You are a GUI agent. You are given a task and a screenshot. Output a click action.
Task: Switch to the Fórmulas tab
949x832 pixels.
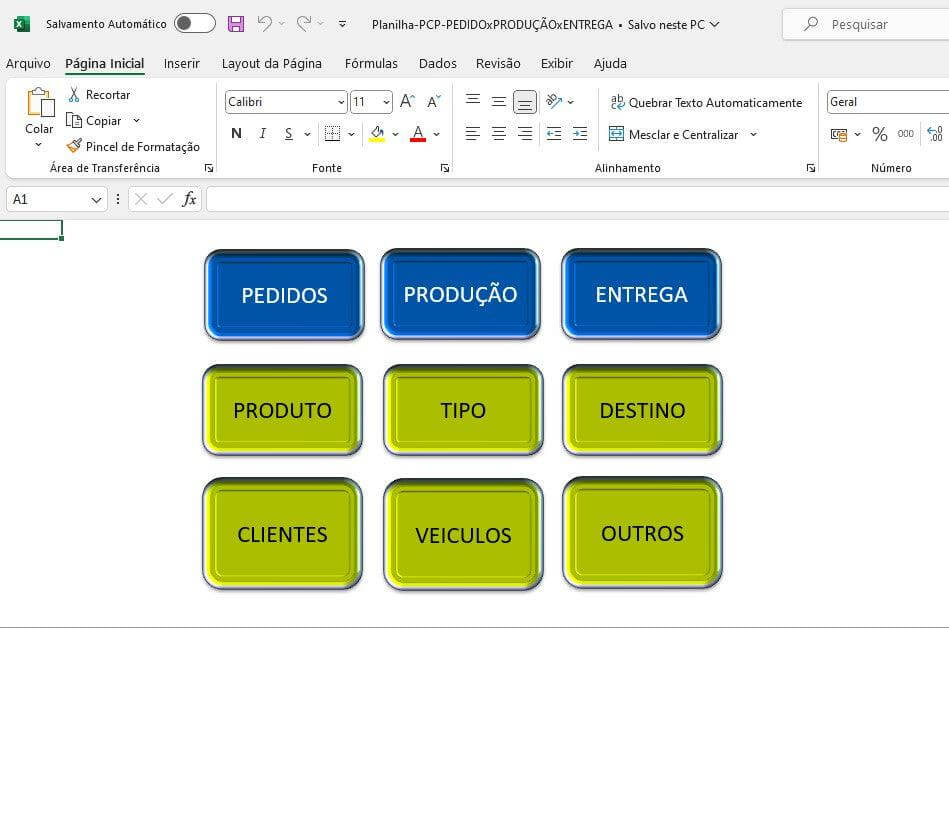tap(371, 63)
